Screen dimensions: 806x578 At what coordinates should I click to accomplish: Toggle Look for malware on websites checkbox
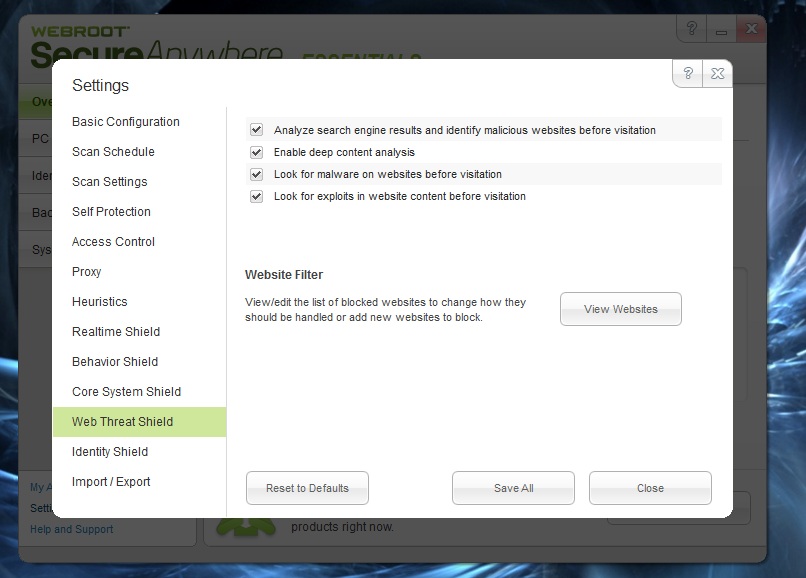(x=257, y=174)
